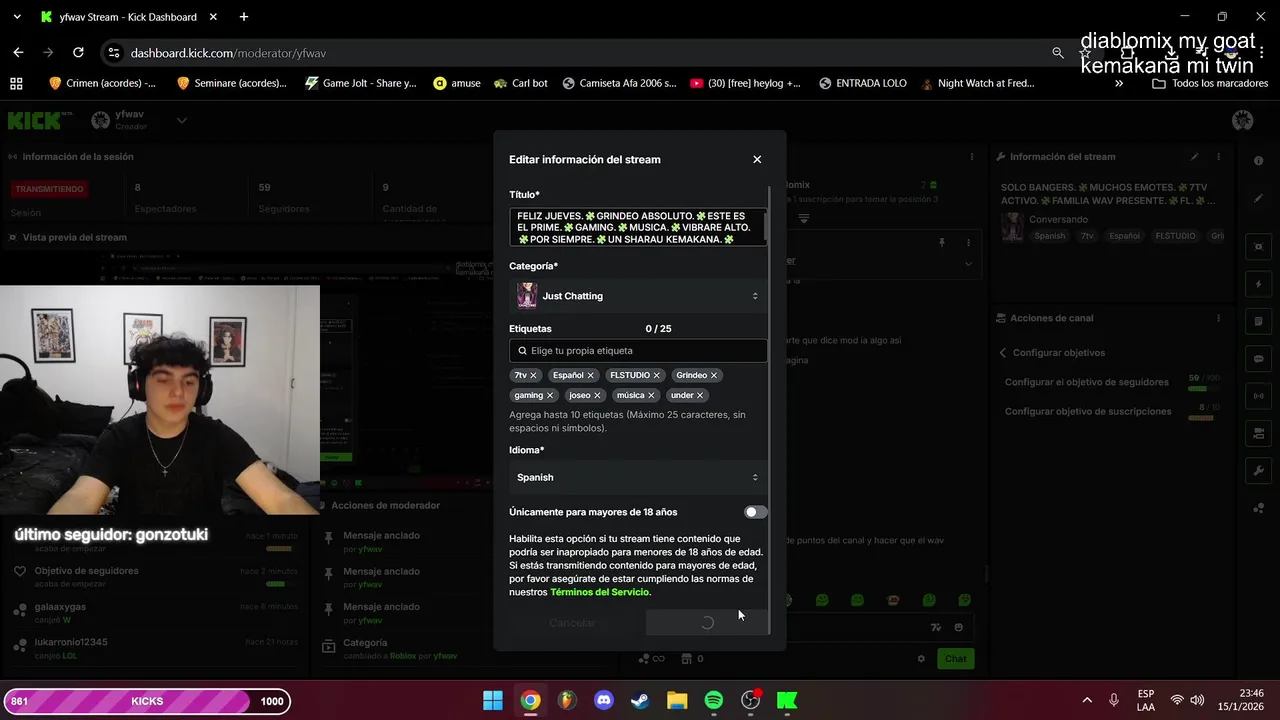The width and height of the screenshot is (1280, 720).
Task: Select Configurar el objetivo de seguidores
Action: click(x=1086, y=382)
